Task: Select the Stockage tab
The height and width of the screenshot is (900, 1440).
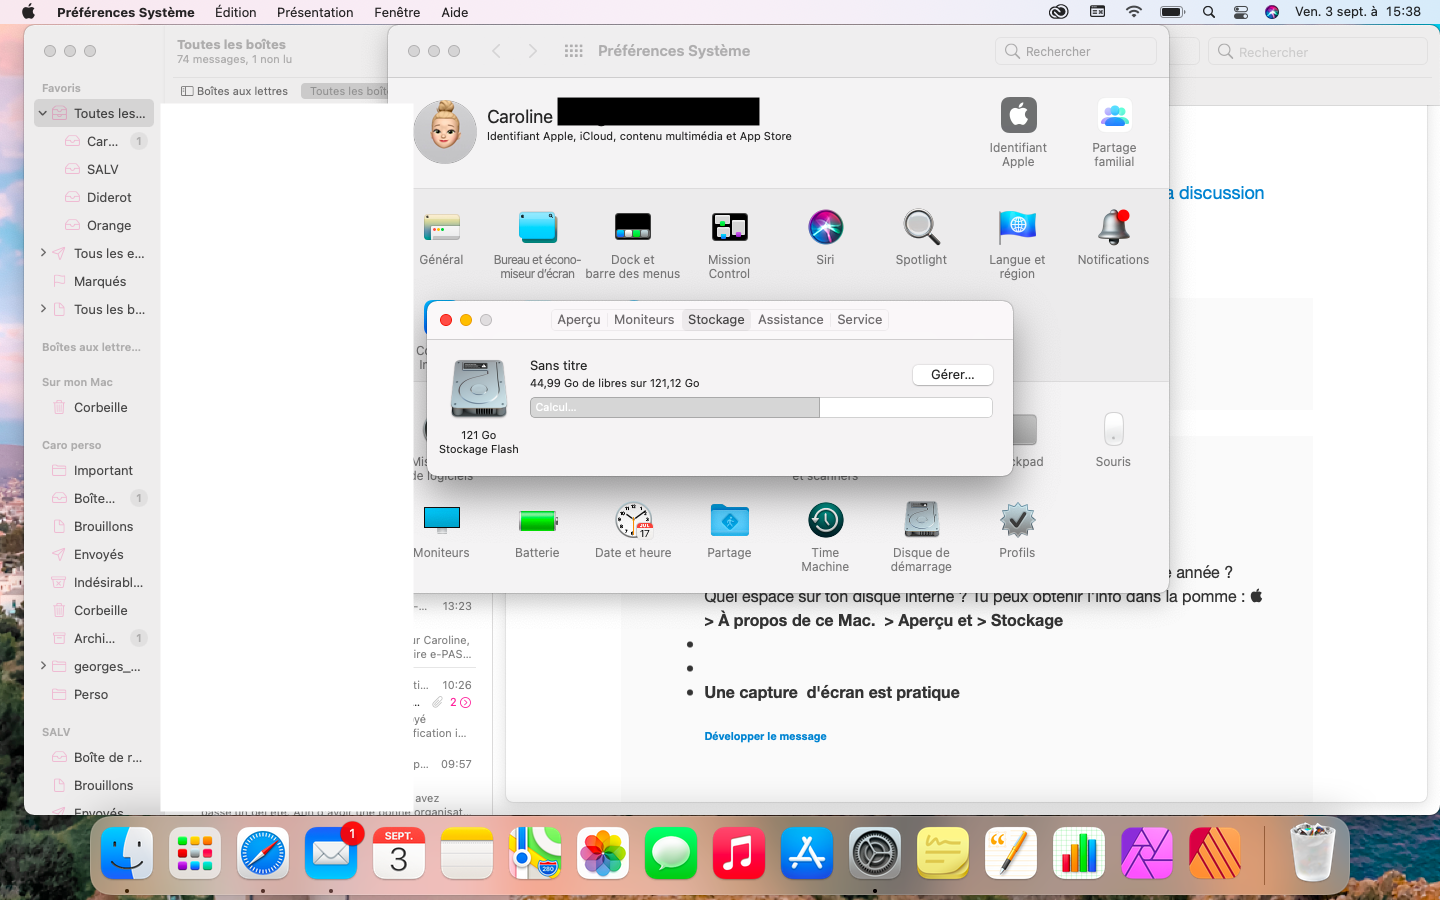Action: coord(716,320)
